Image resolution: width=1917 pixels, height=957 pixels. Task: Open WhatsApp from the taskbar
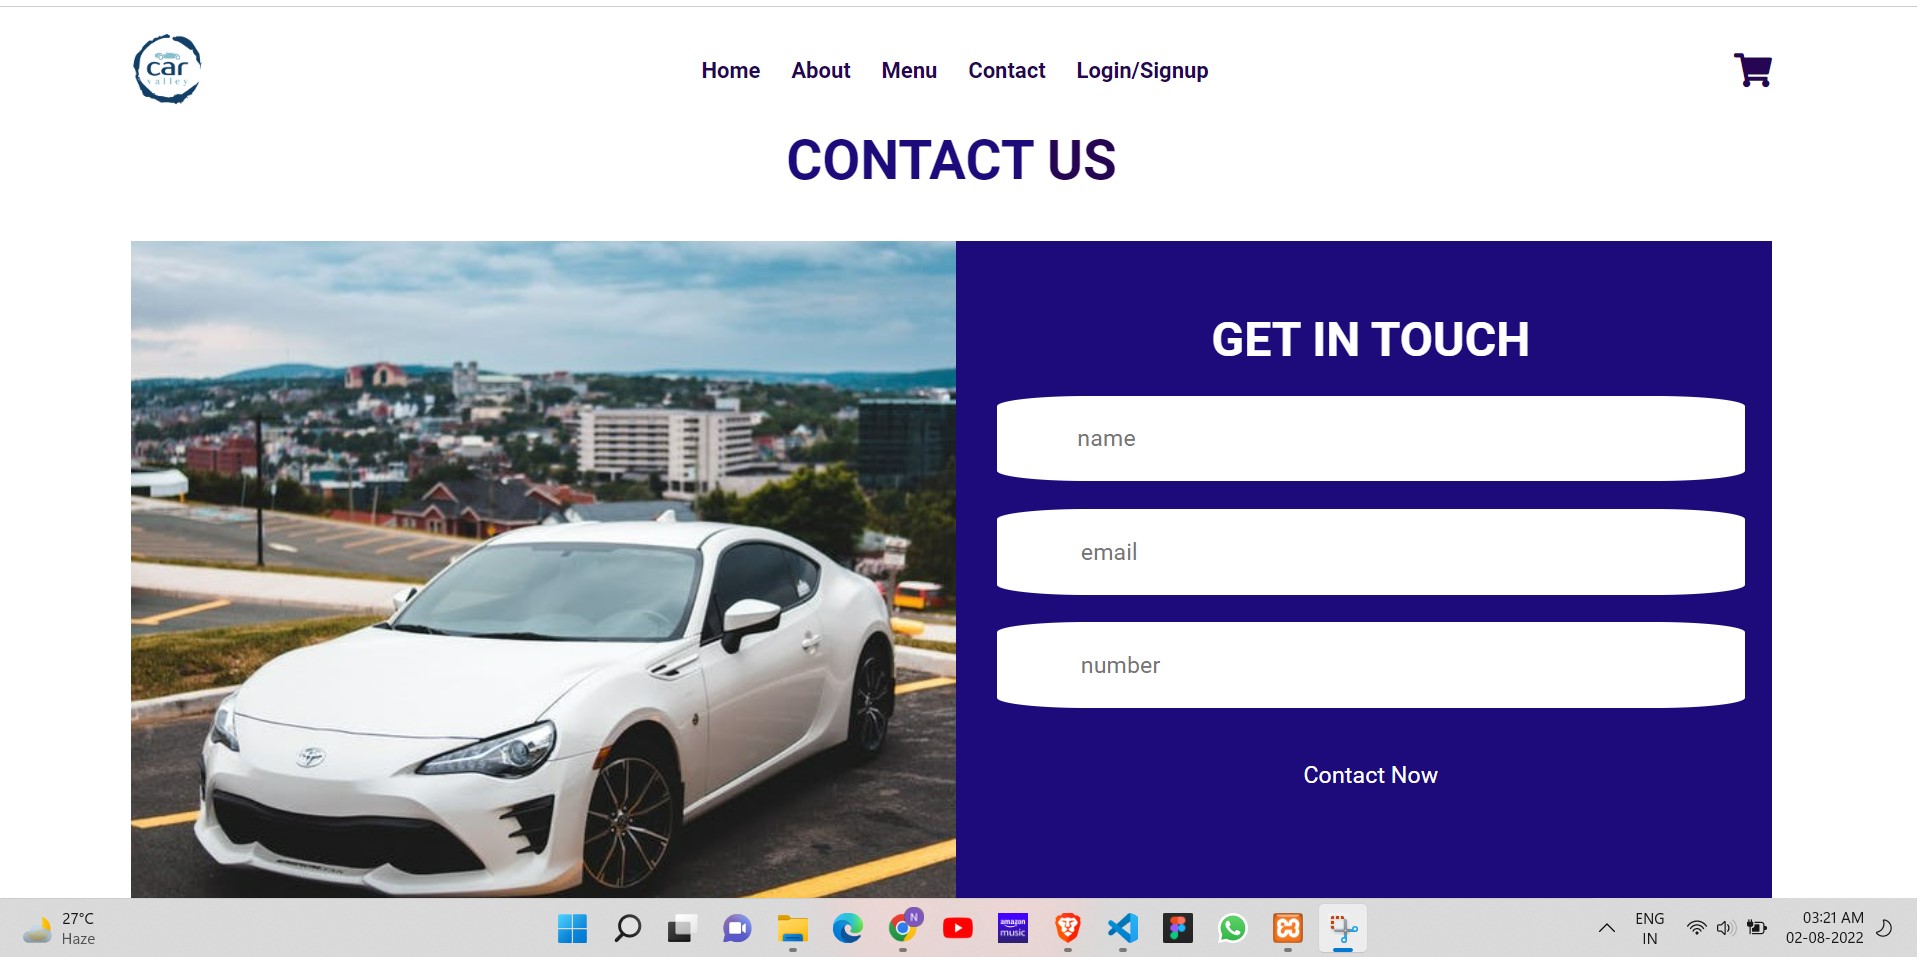pos(1233,929)
